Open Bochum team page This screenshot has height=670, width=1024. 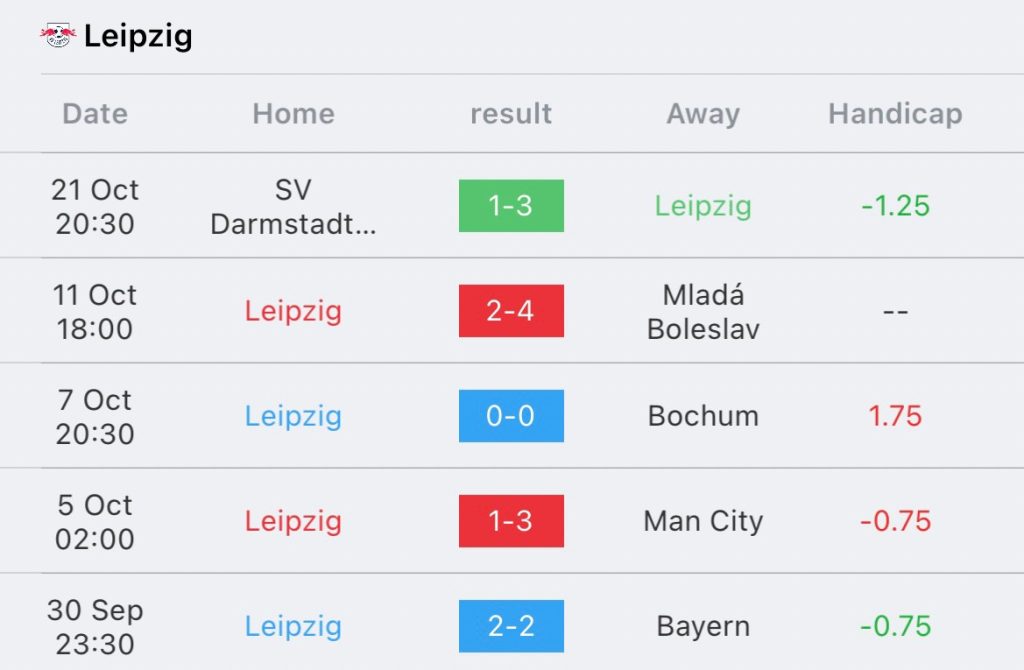coord(703,416)
